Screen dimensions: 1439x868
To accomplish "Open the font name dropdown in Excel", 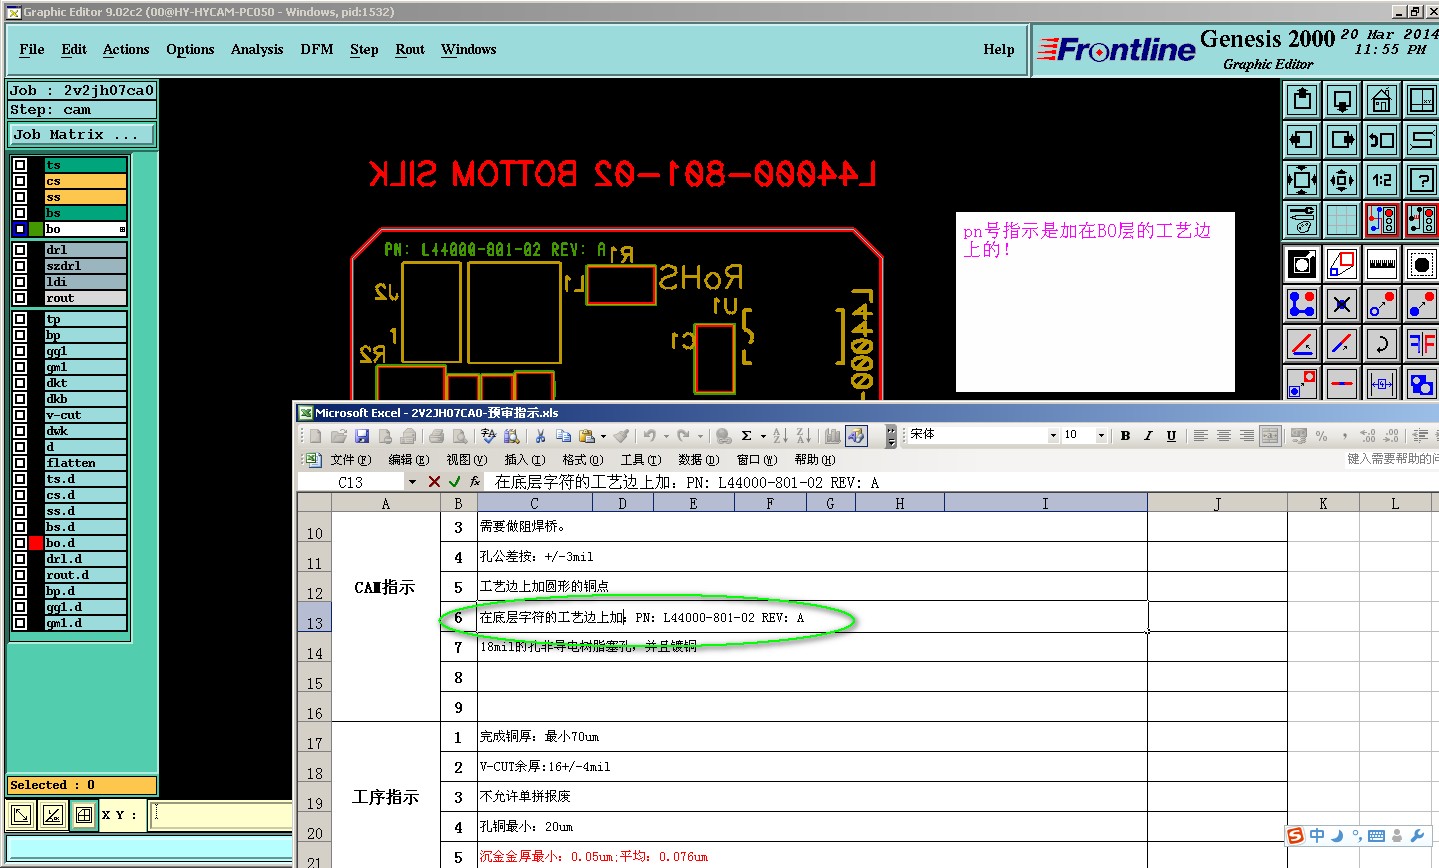I will click(1052, 436).
